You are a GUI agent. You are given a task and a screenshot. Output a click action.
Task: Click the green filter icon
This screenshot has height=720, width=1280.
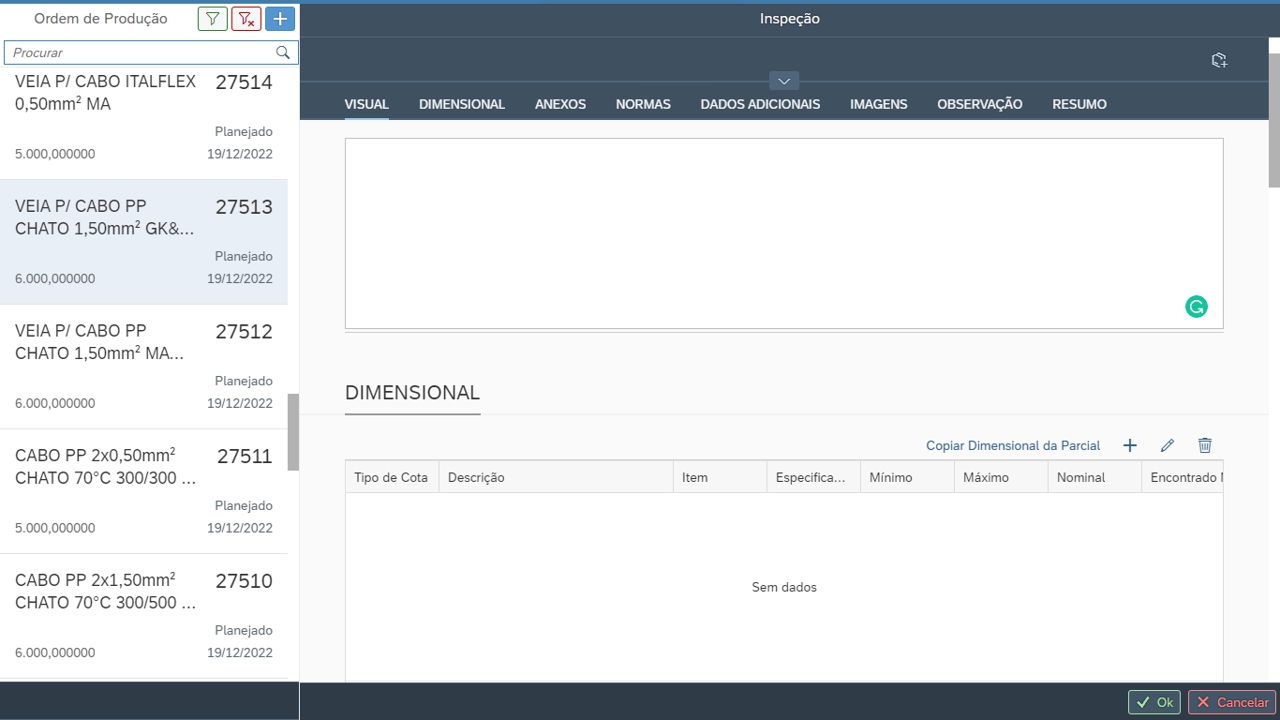click(x=212, y=19)
